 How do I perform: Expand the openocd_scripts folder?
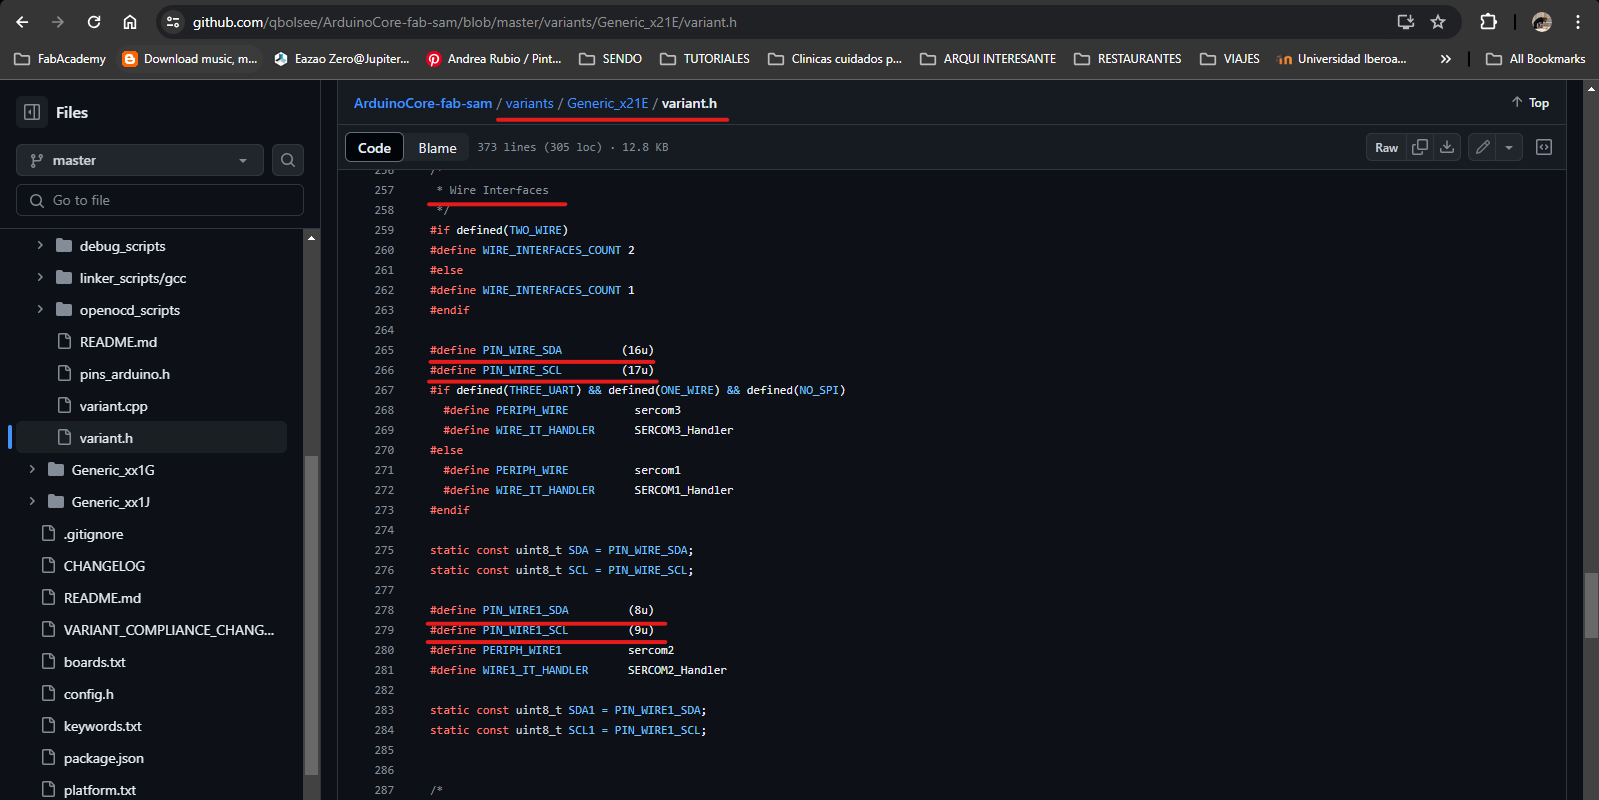[40, 309]
